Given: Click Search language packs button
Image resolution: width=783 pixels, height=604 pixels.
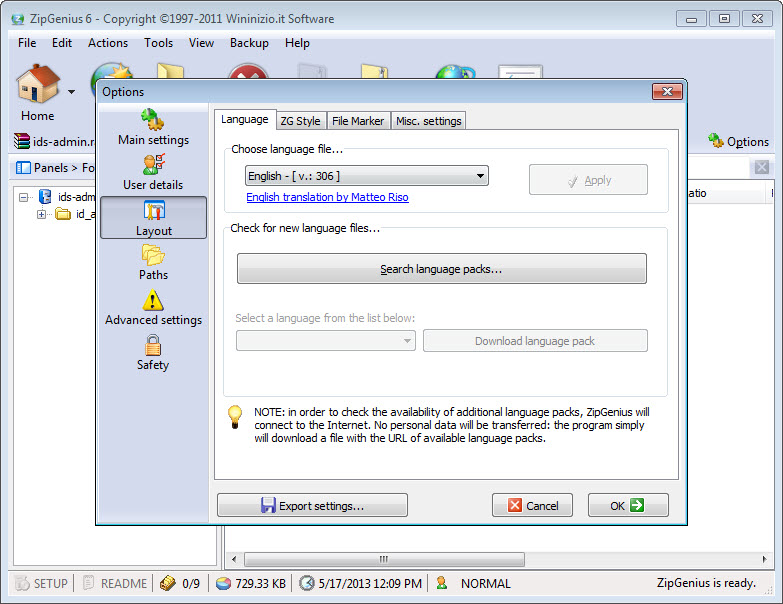Looking at the screenshot, I should pos(441,269).
